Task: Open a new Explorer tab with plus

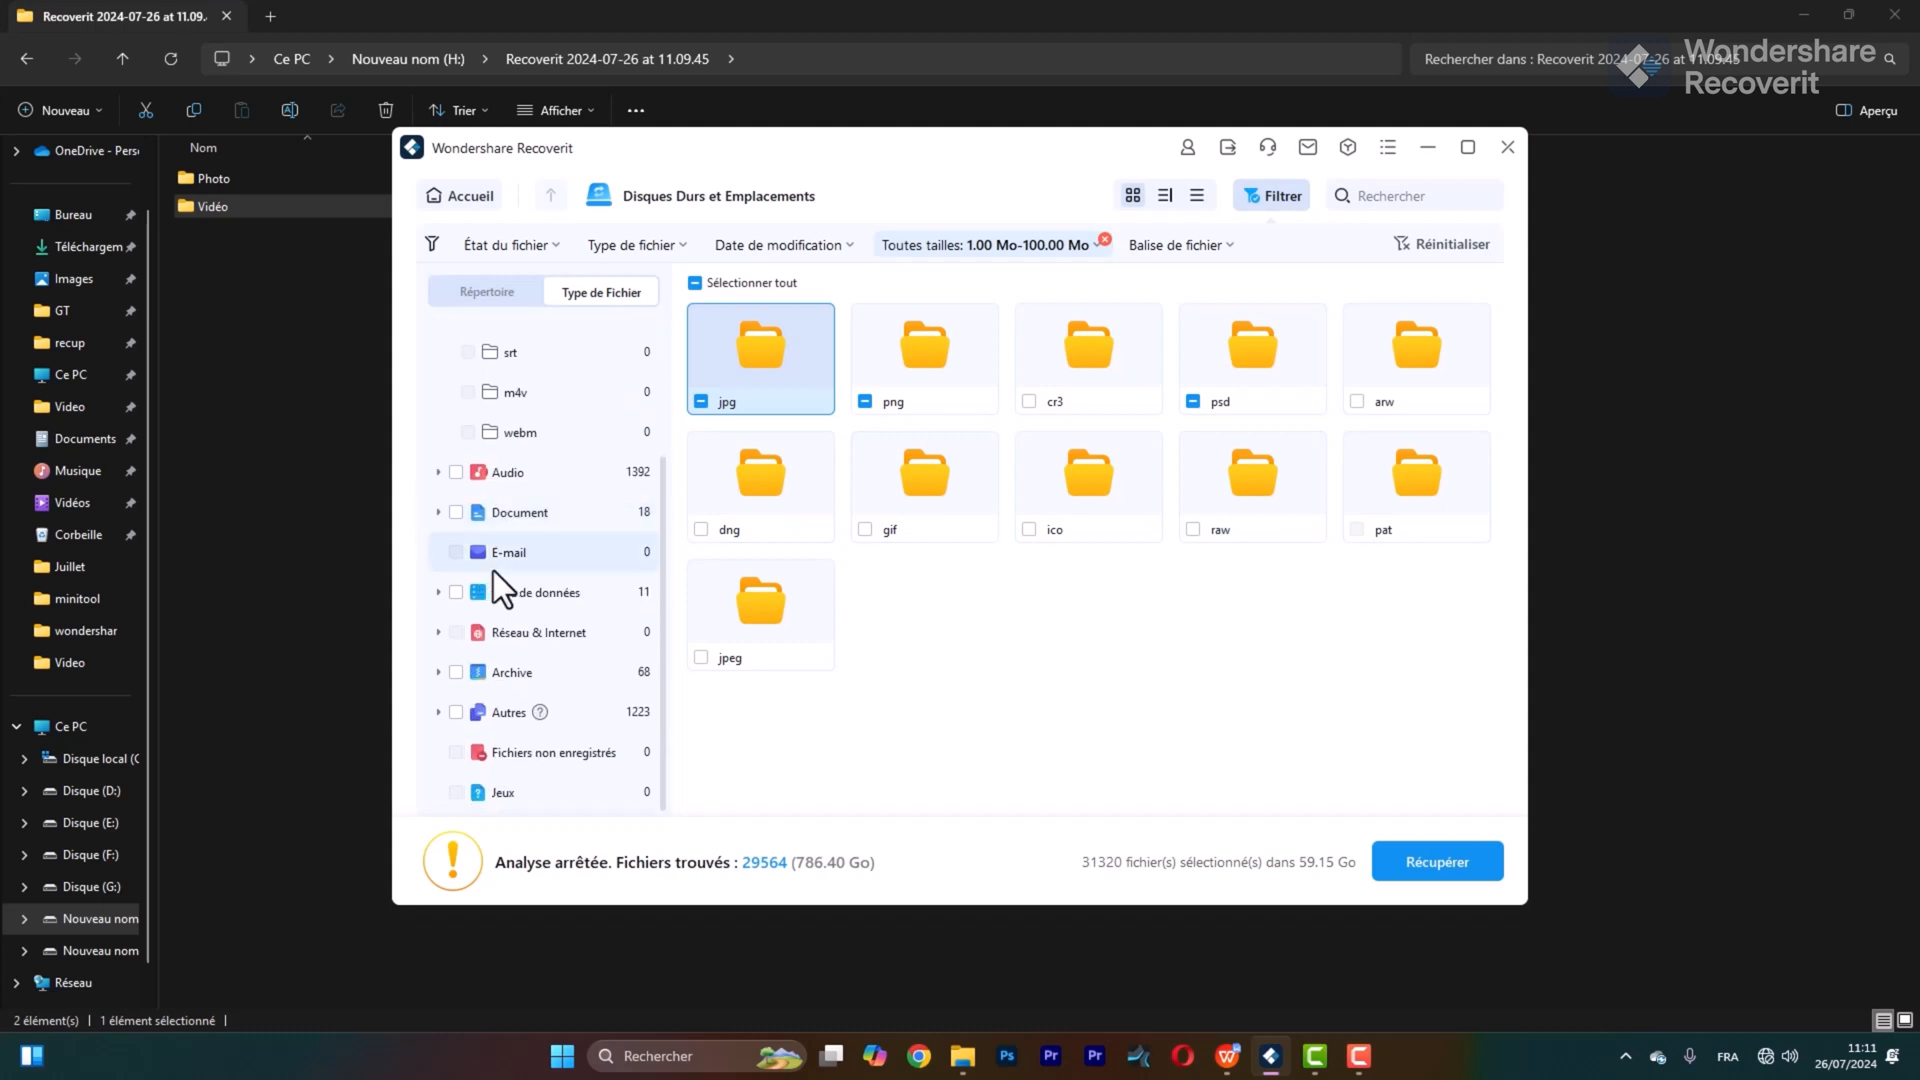Action: [x=270, y=17]
